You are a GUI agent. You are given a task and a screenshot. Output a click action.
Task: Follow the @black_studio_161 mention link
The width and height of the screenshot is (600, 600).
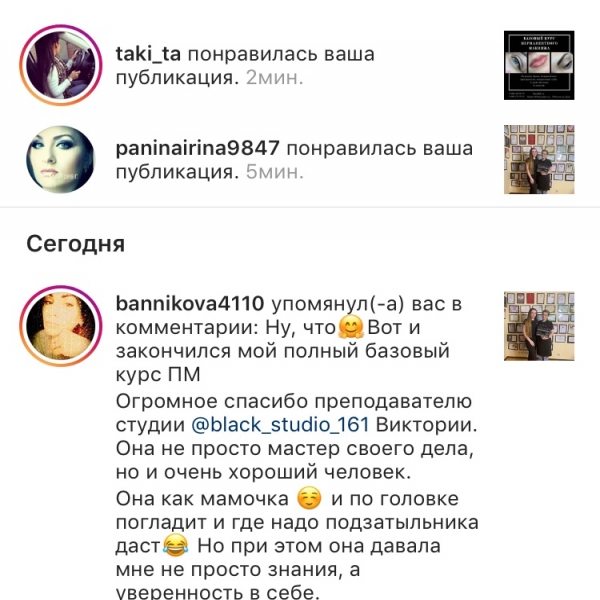point(280,425)
